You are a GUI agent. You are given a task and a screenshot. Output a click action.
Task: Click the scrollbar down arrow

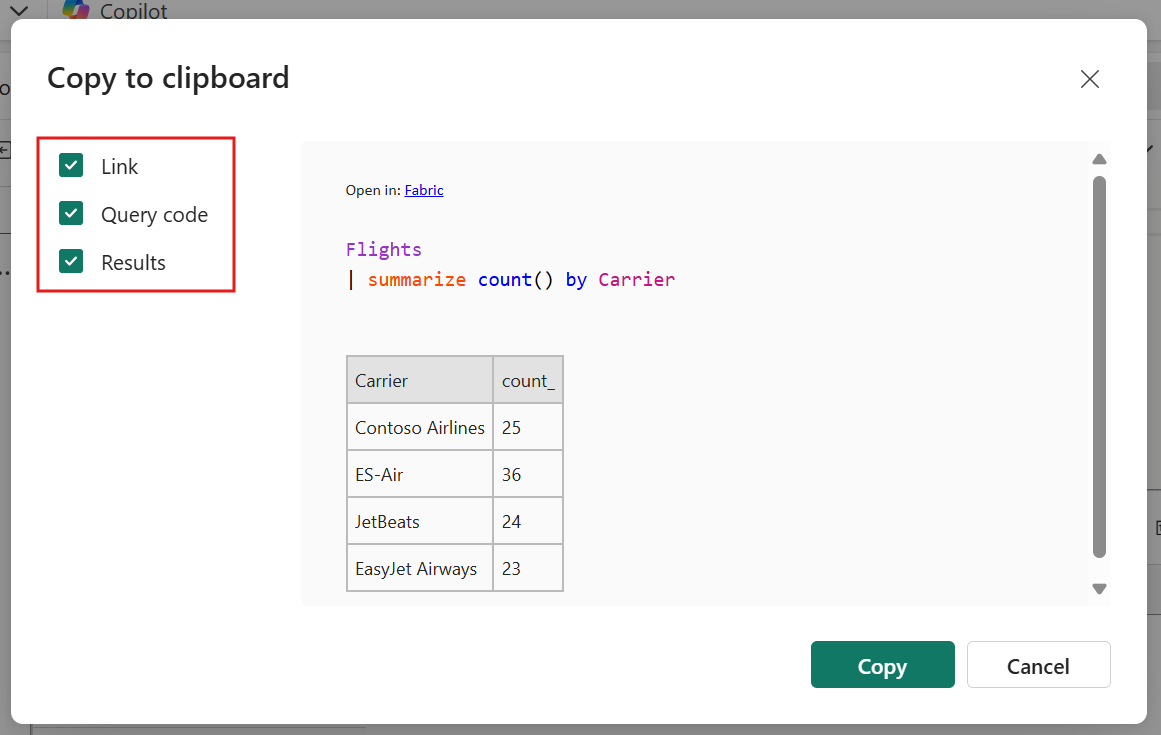pyautogui.click(x=1099, y=589)
